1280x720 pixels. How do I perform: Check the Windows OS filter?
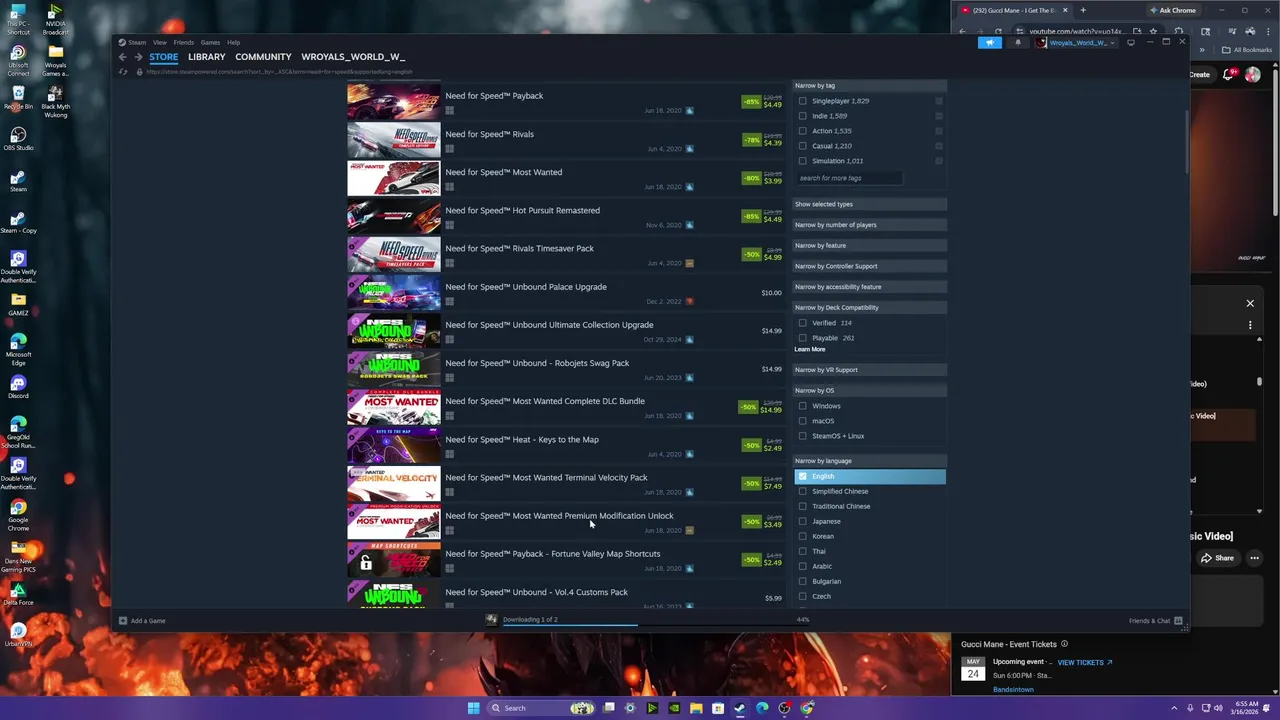pyautogui.click(x=802, y=406)
